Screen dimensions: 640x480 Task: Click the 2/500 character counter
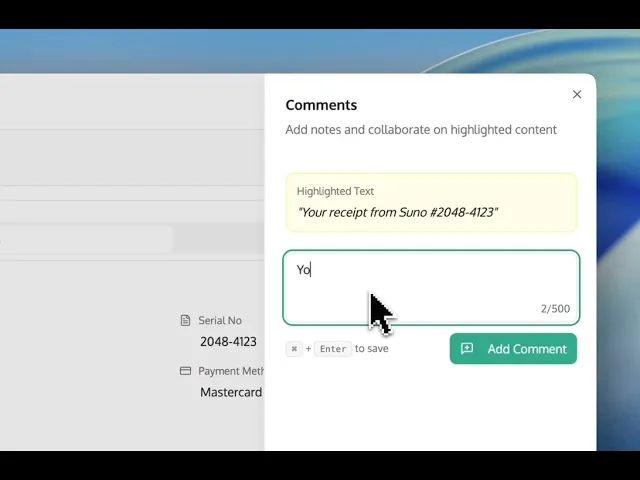pyautogui.click(x=555, y=309)
